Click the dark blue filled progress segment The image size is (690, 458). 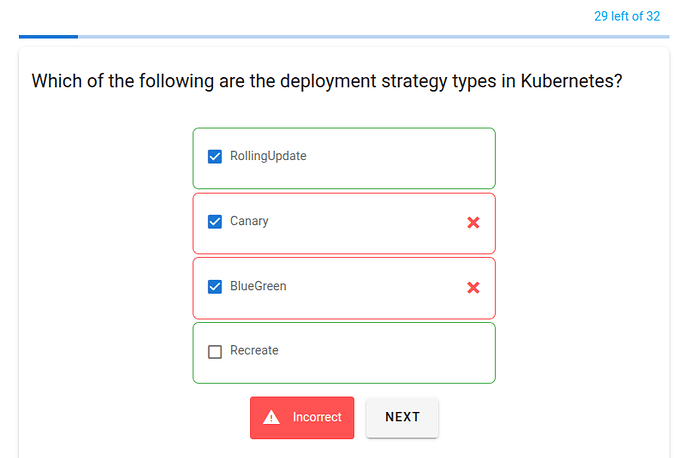(x=48, y=37)
